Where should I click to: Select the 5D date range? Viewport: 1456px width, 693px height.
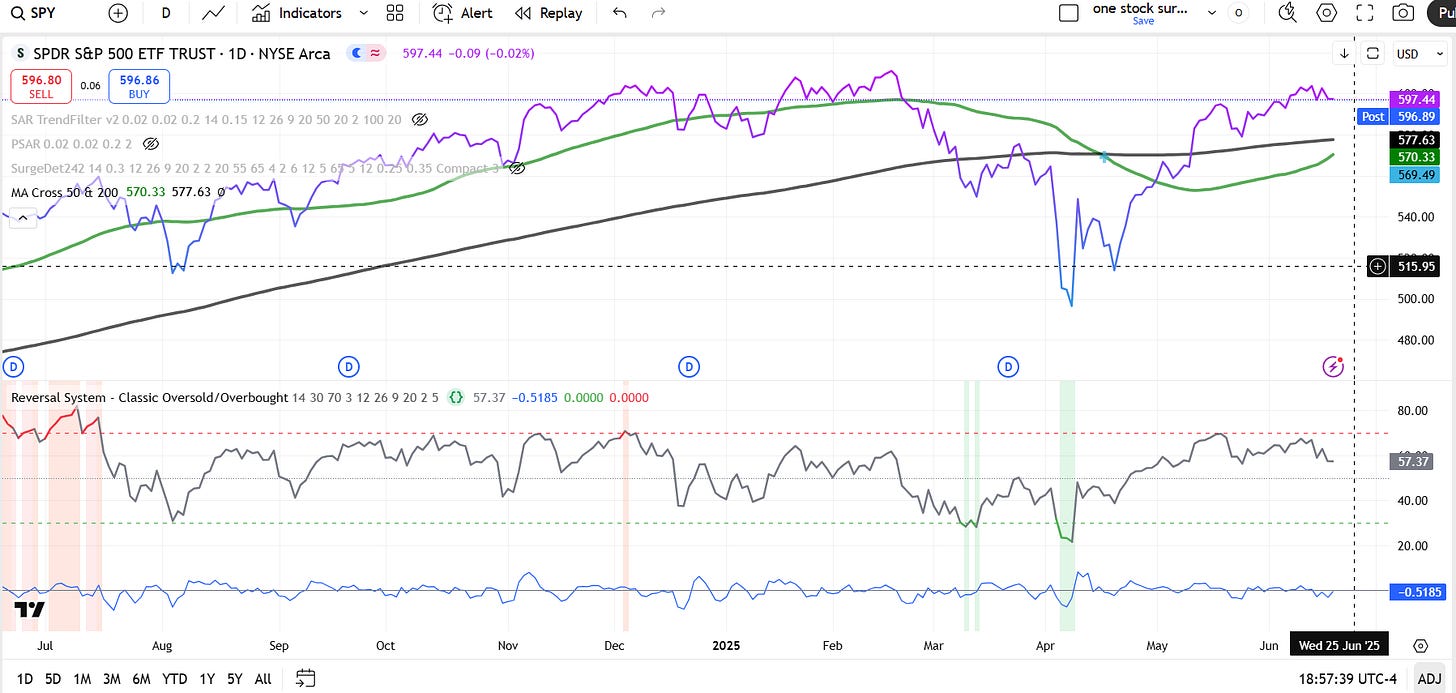pos(53,679)
